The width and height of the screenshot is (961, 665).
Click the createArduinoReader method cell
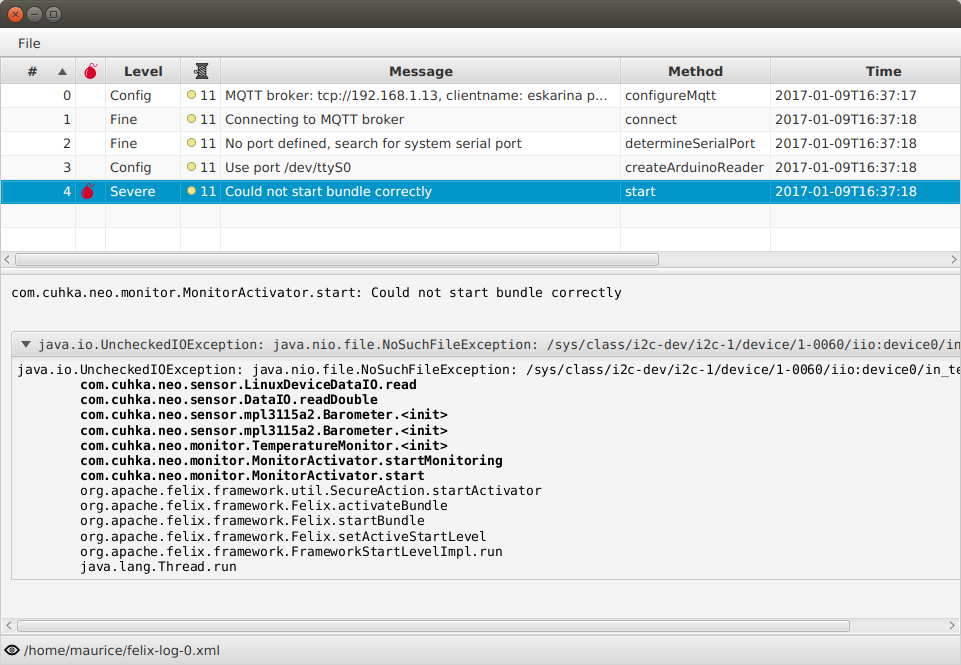point(695,167)
